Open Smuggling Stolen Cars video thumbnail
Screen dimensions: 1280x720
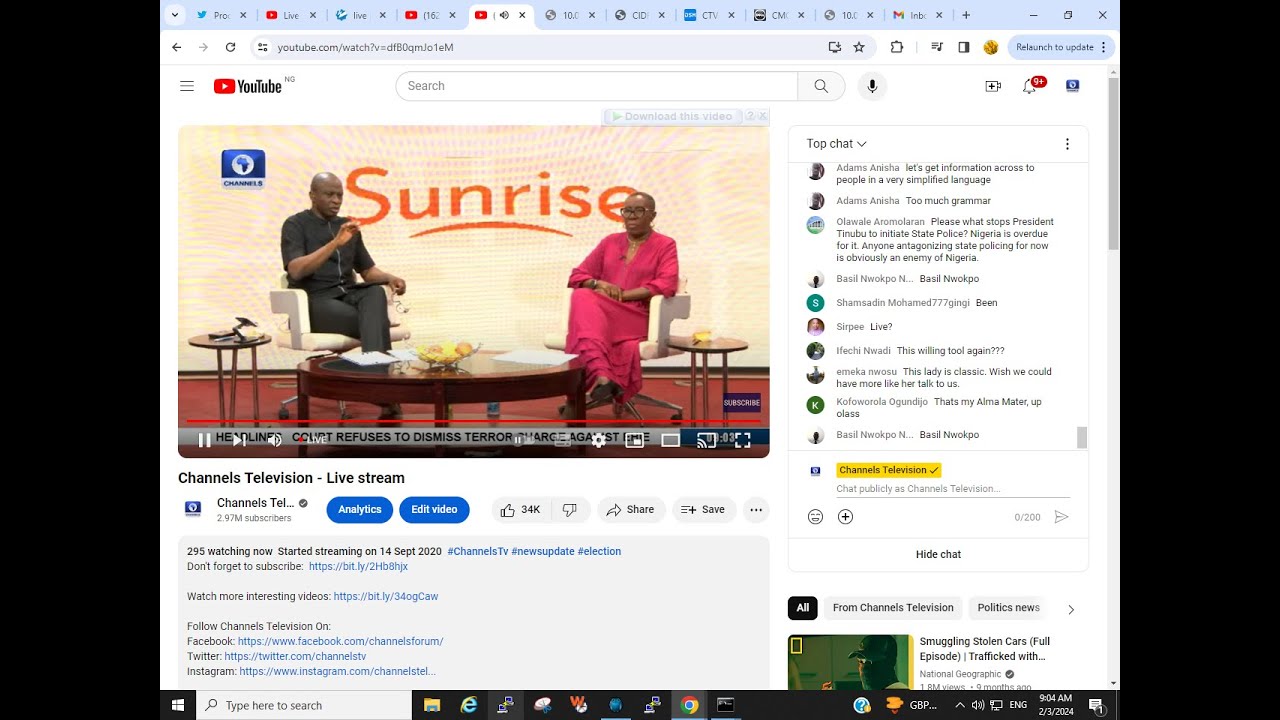pos(850,662)
